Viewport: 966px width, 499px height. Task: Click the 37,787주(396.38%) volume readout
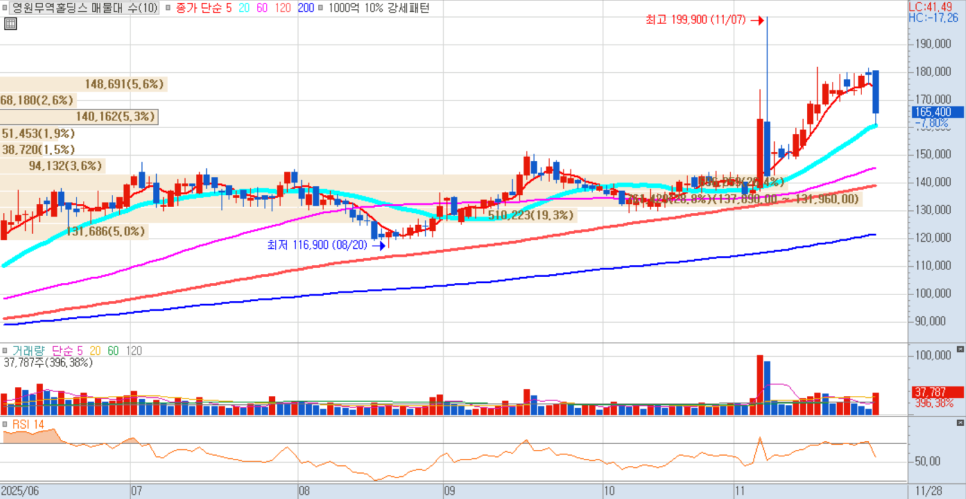(48, 363)
